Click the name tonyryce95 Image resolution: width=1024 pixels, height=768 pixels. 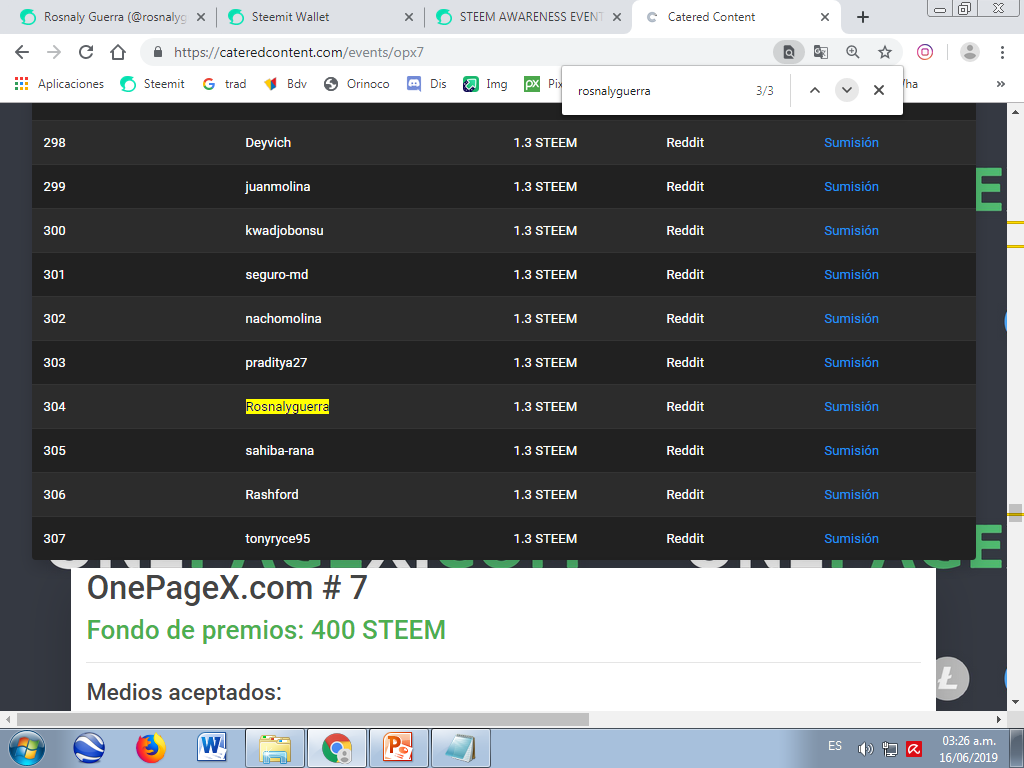[x=278, y=539]
